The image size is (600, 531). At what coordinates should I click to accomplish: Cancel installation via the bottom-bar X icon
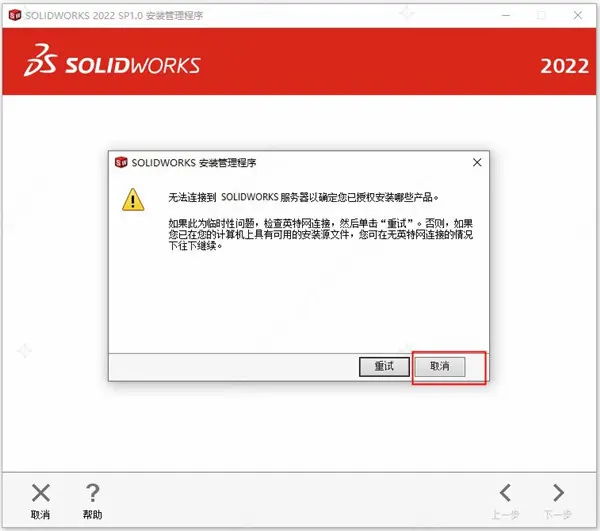(41, 493)
